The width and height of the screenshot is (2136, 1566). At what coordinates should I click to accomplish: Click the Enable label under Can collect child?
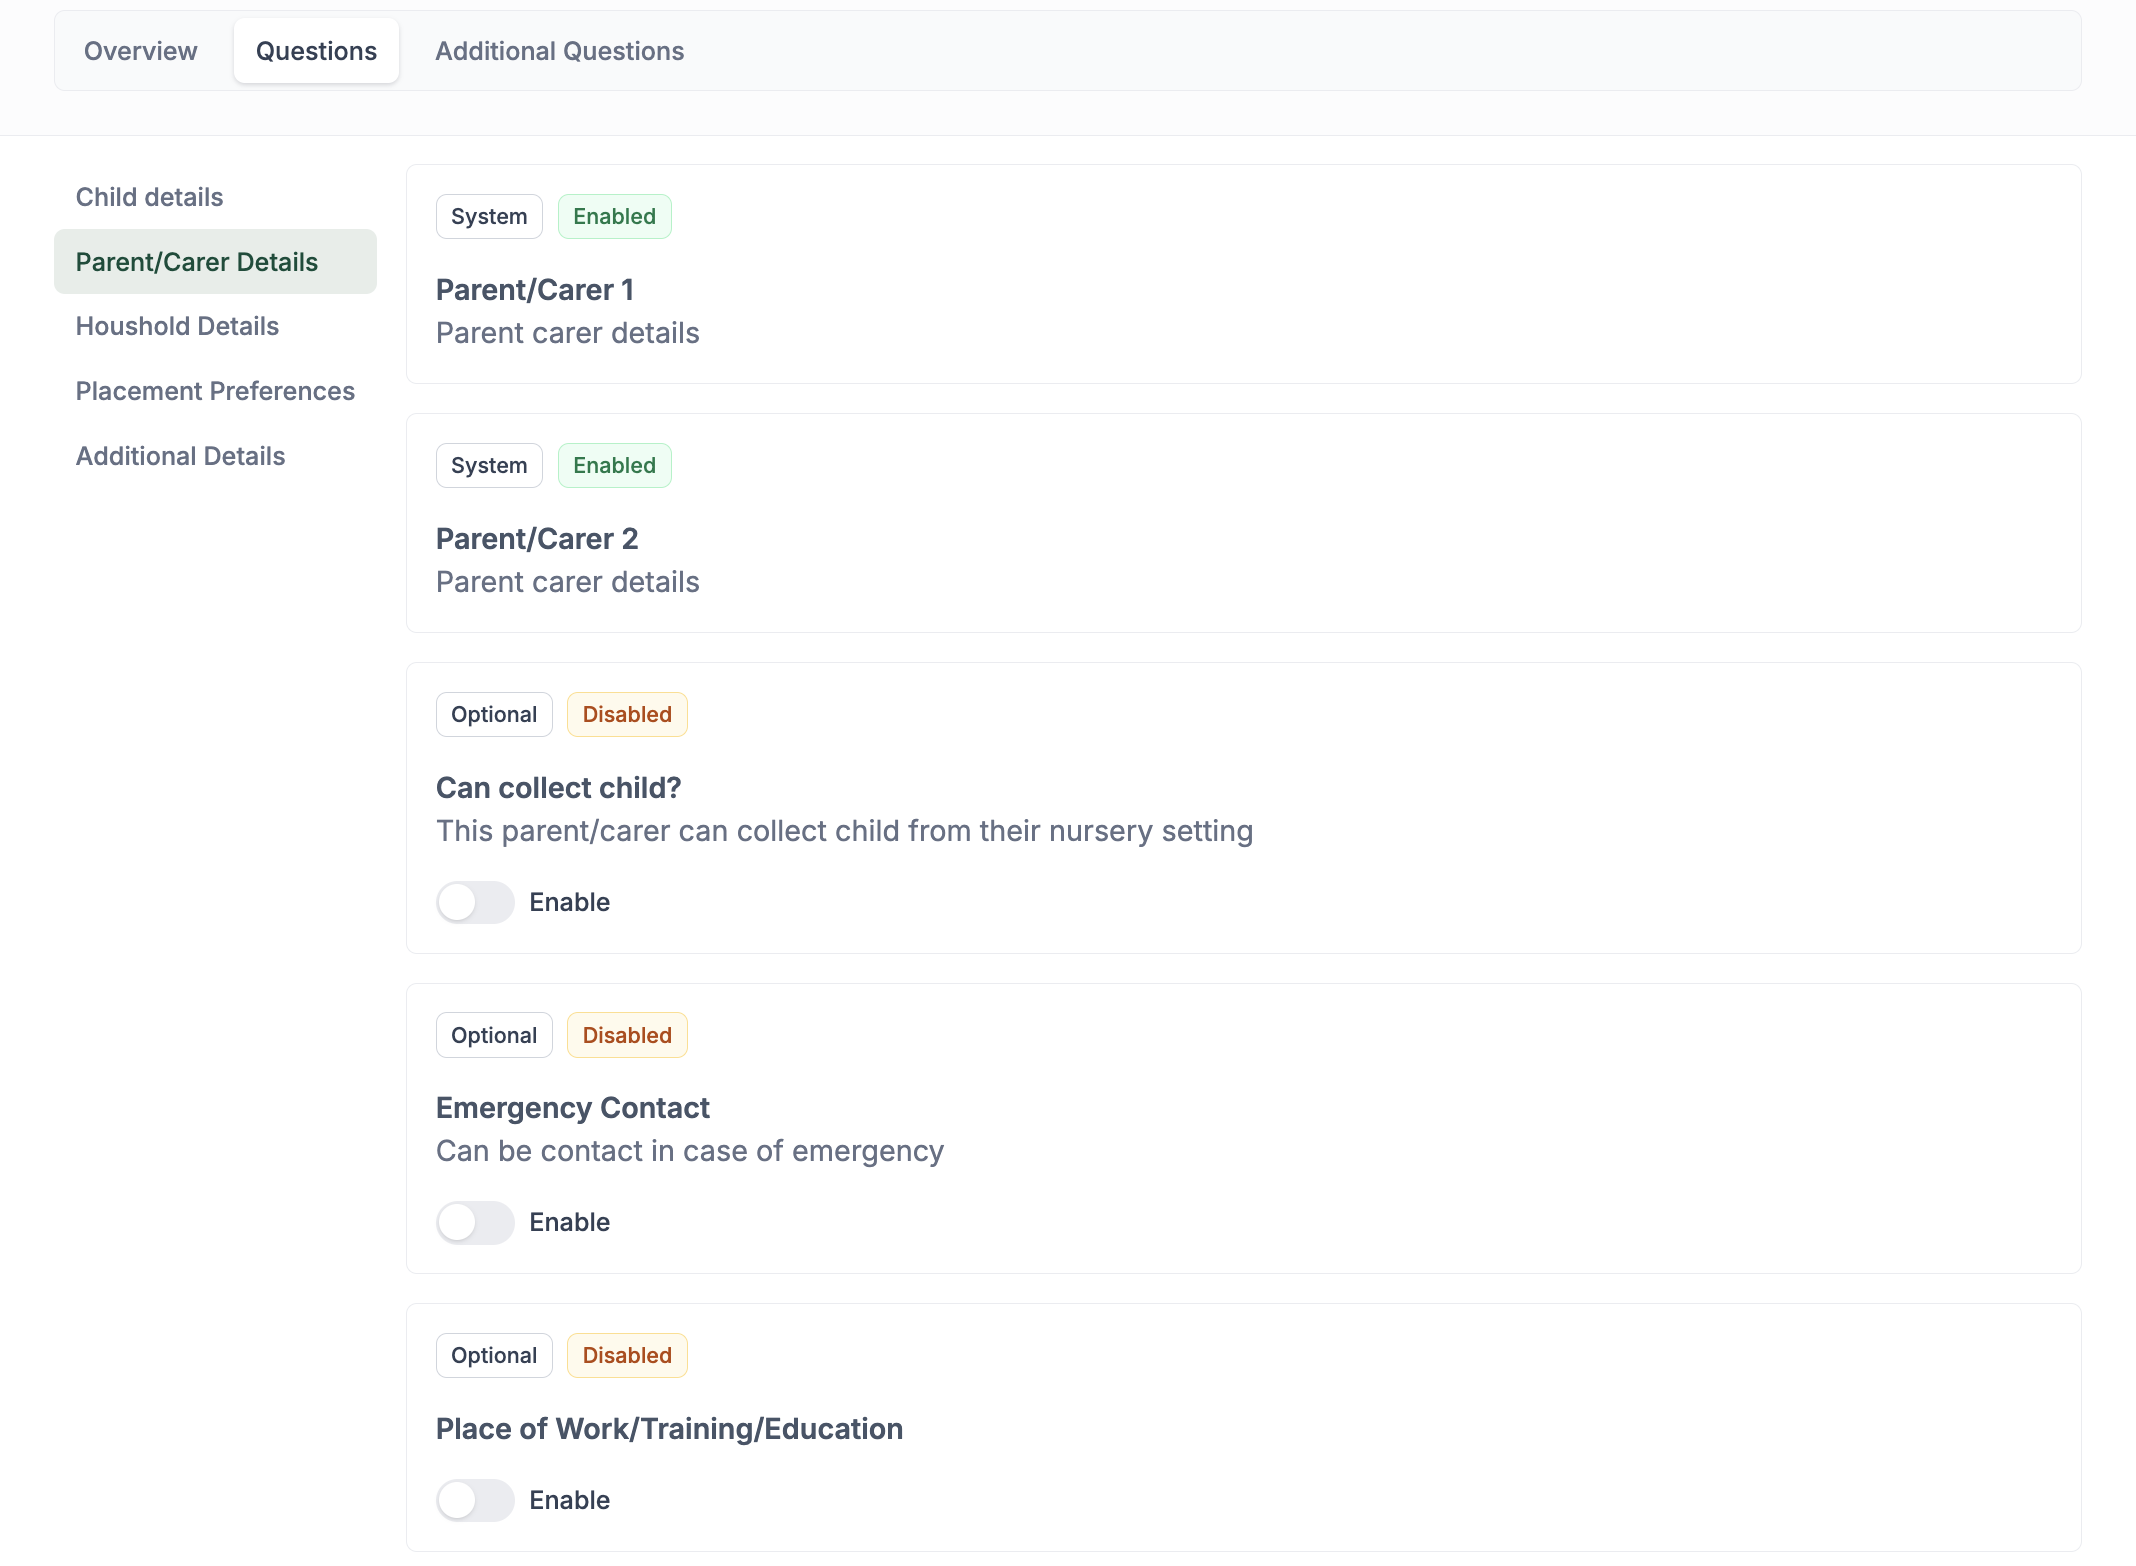tap(570, 902)
